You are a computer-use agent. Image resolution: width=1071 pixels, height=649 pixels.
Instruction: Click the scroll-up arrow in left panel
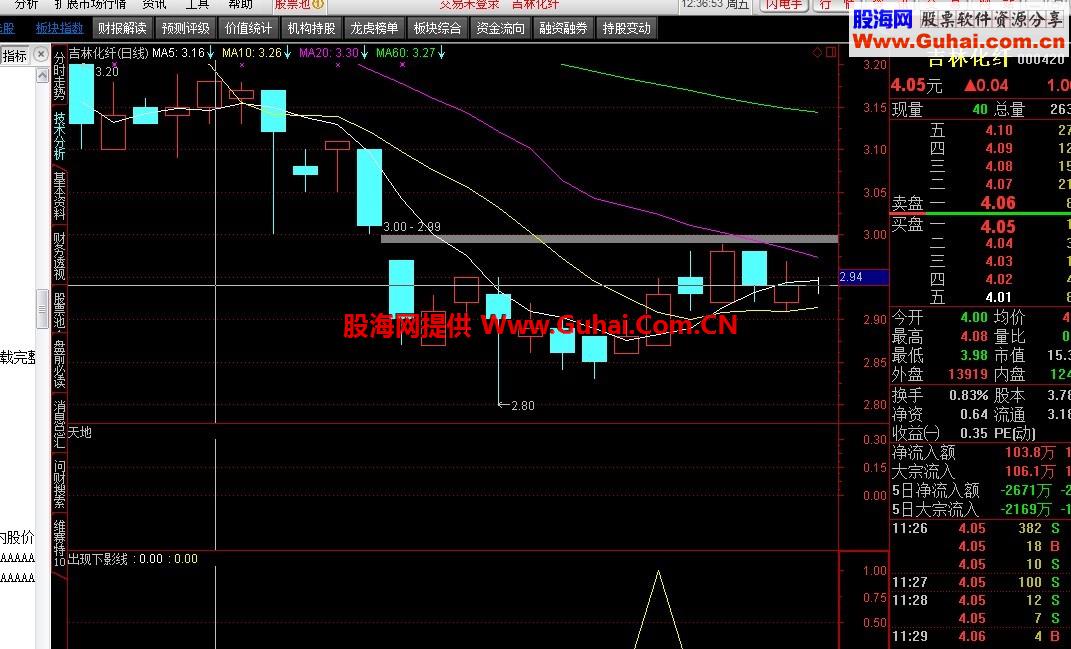[x=42, y=75]
